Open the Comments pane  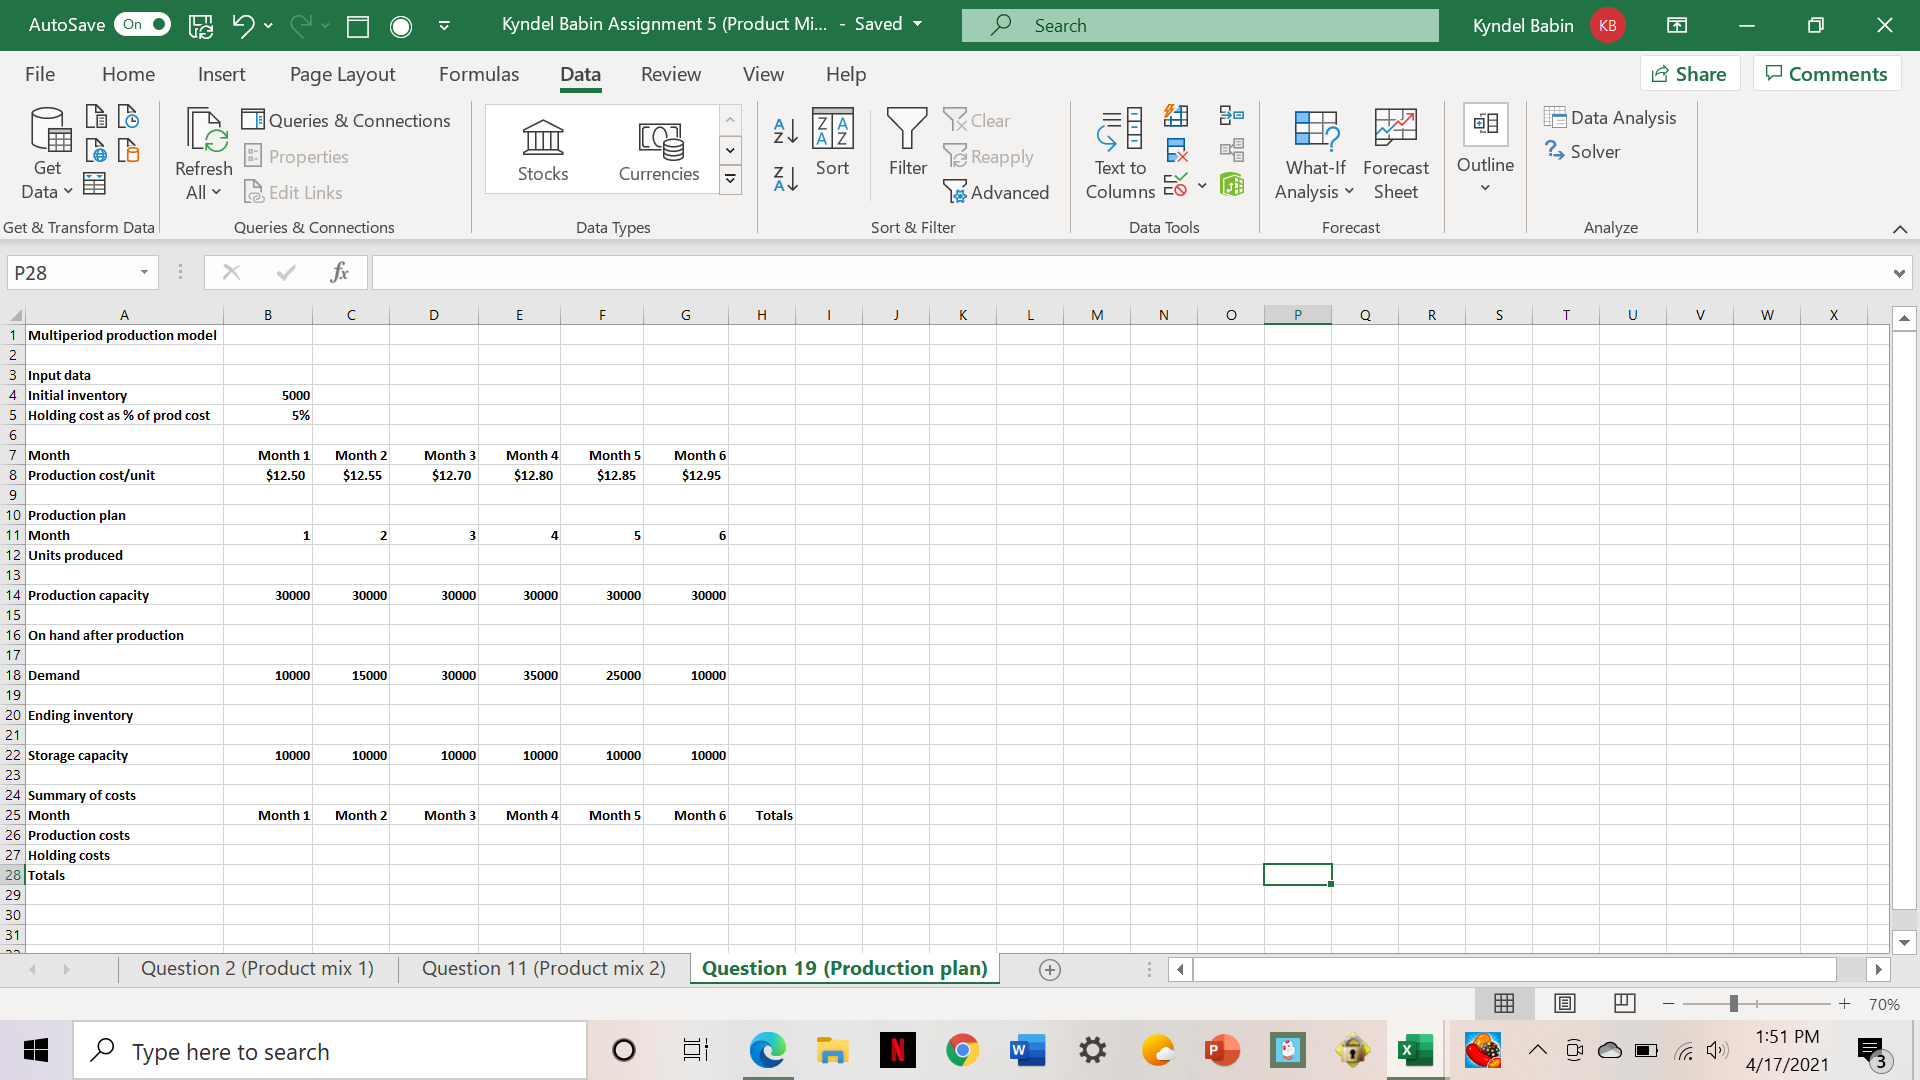[x=1826, y=74]
